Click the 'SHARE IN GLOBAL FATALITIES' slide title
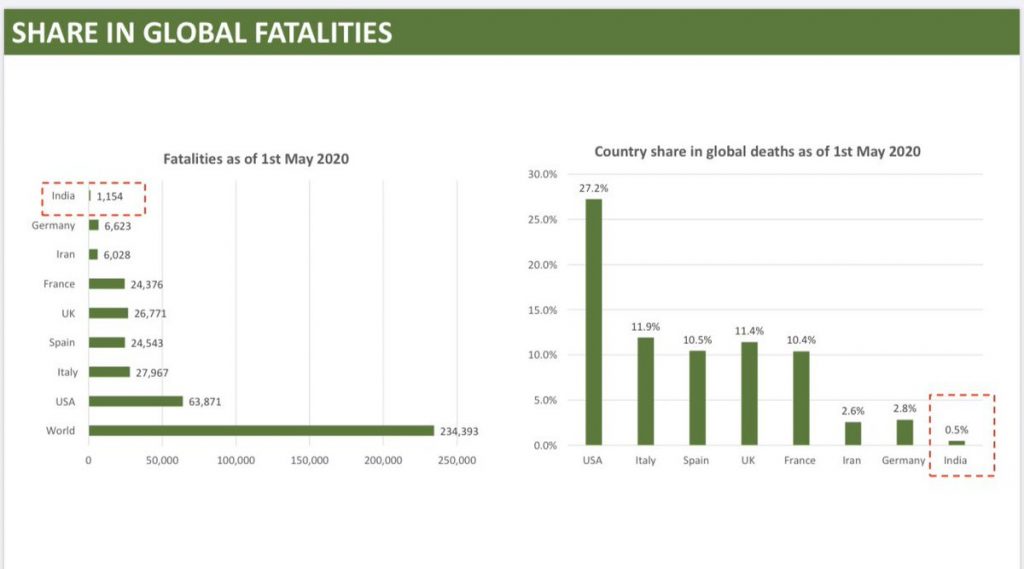This screenshot has width=1024, height=569. pyautogui.click(x=202, y=32)
